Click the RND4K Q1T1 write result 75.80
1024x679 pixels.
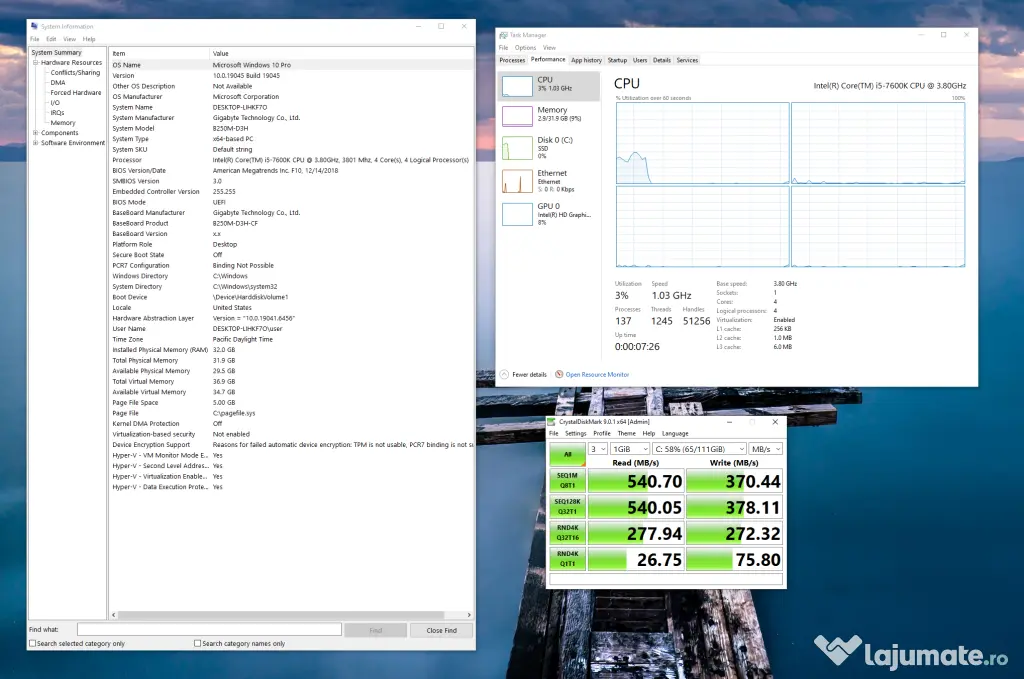pyautogui.click(x=734, y=560)
